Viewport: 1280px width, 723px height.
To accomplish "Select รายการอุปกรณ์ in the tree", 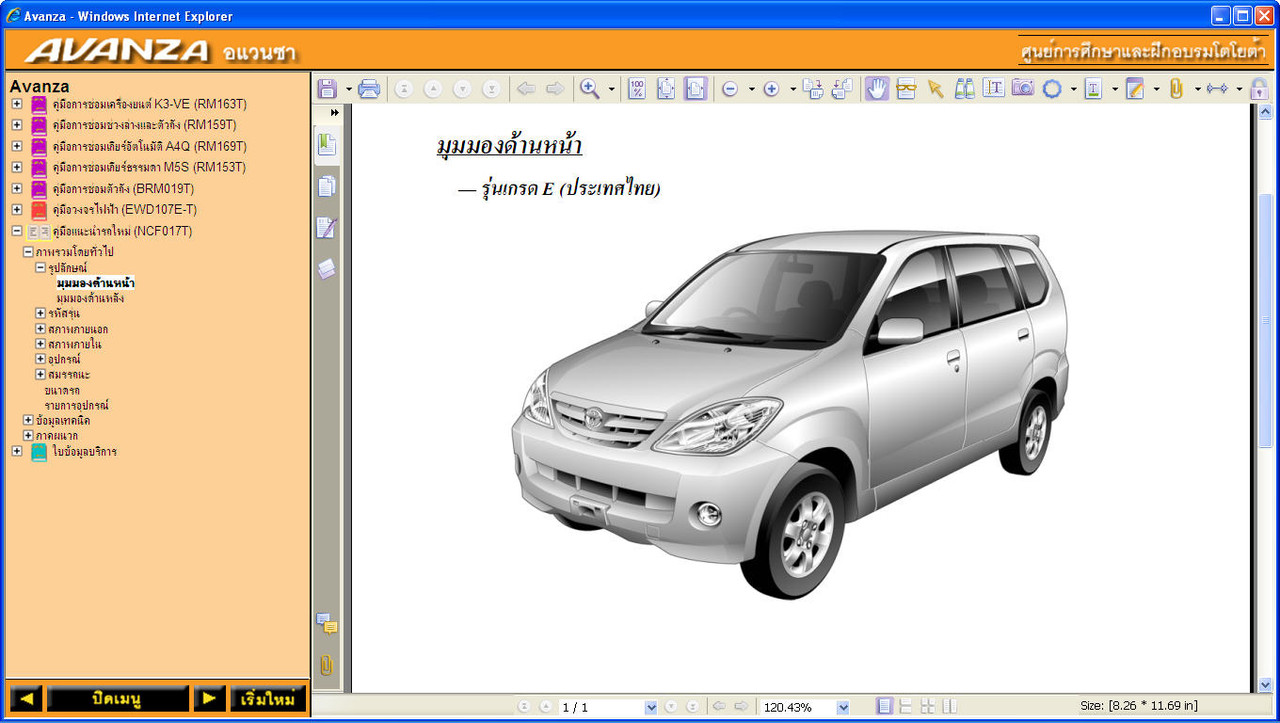I will pyautogui.click(x=76, y=405).
